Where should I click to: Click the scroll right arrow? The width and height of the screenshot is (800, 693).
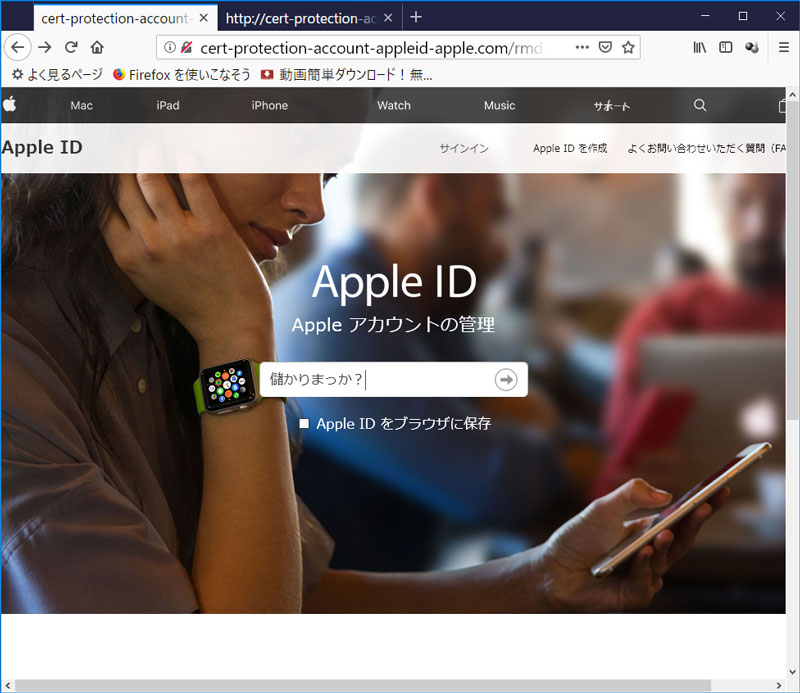779,685
